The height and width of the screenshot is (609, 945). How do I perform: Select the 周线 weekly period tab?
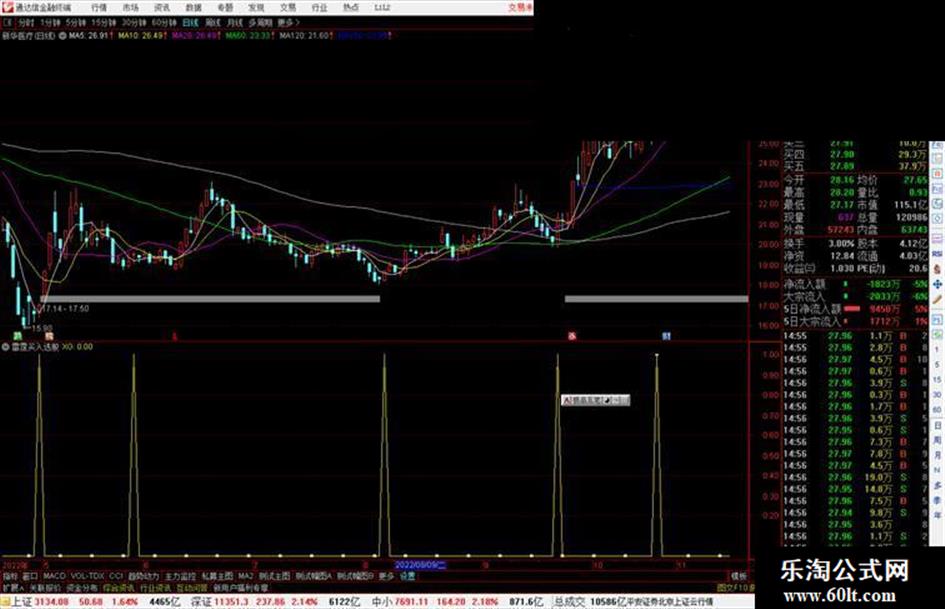[x=213, y=23]
